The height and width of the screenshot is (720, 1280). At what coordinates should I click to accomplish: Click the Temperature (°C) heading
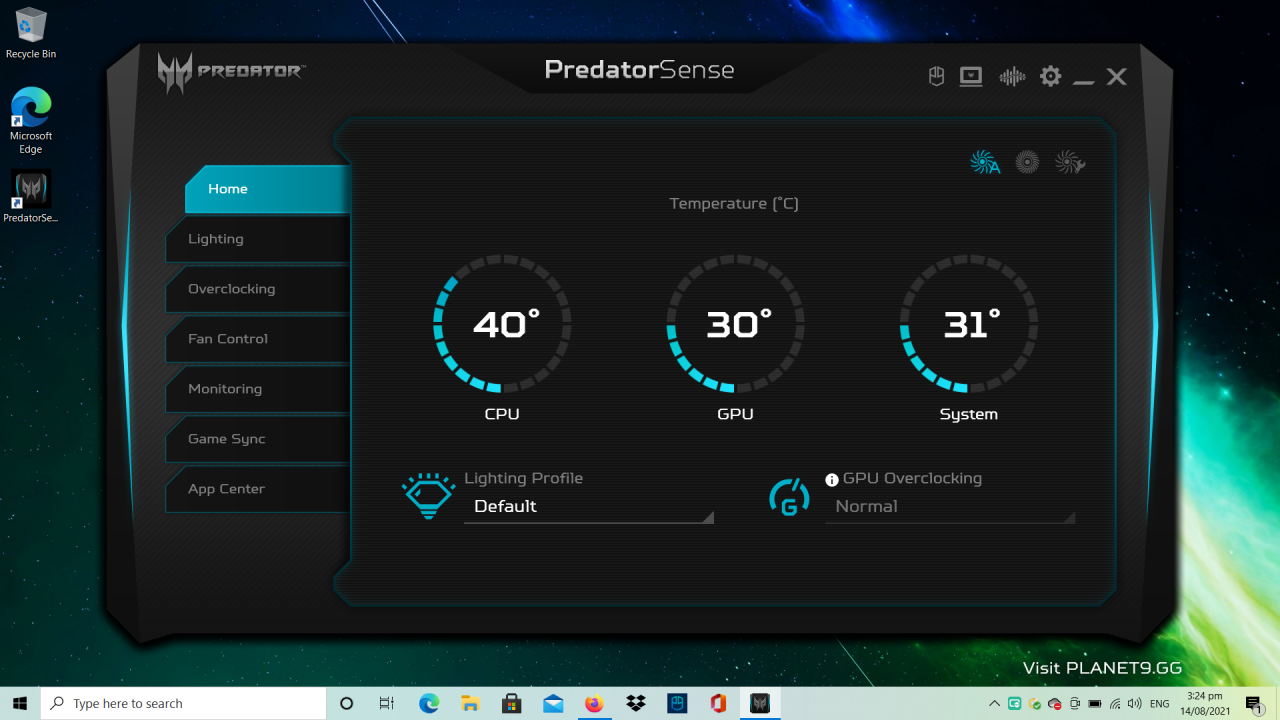[x=734, y=204]
